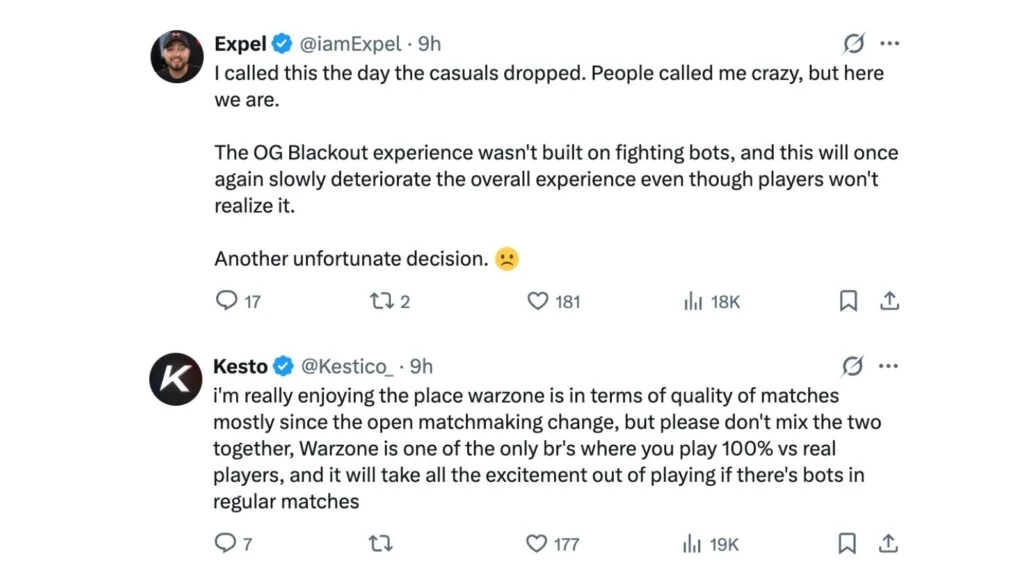This screenshot has width=1024, height=576.
Task: Like Expel's tweet
Action: pyautogui.click(x=538, y=301)
